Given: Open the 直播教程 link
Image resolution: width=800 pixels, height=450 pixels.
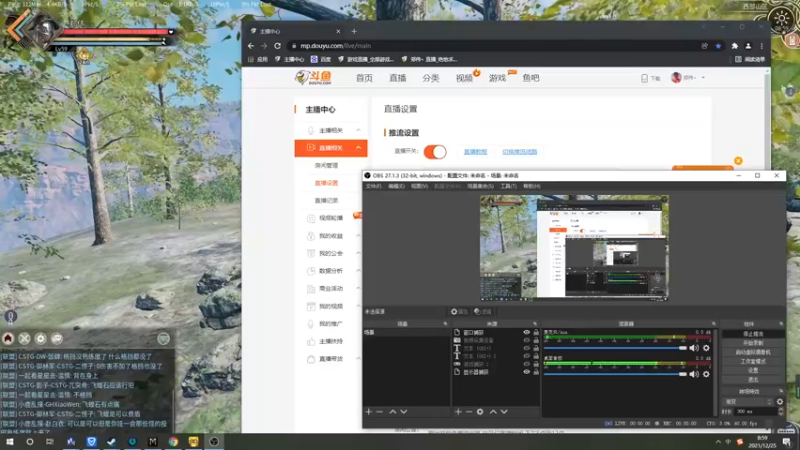Looking at the screenshot, I should point(476,152).
